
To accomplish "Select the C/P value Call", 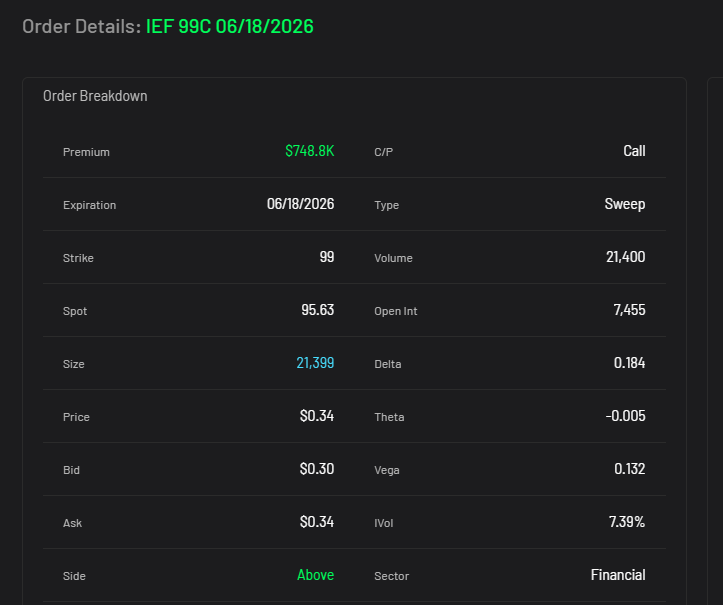I will [634, 151].
